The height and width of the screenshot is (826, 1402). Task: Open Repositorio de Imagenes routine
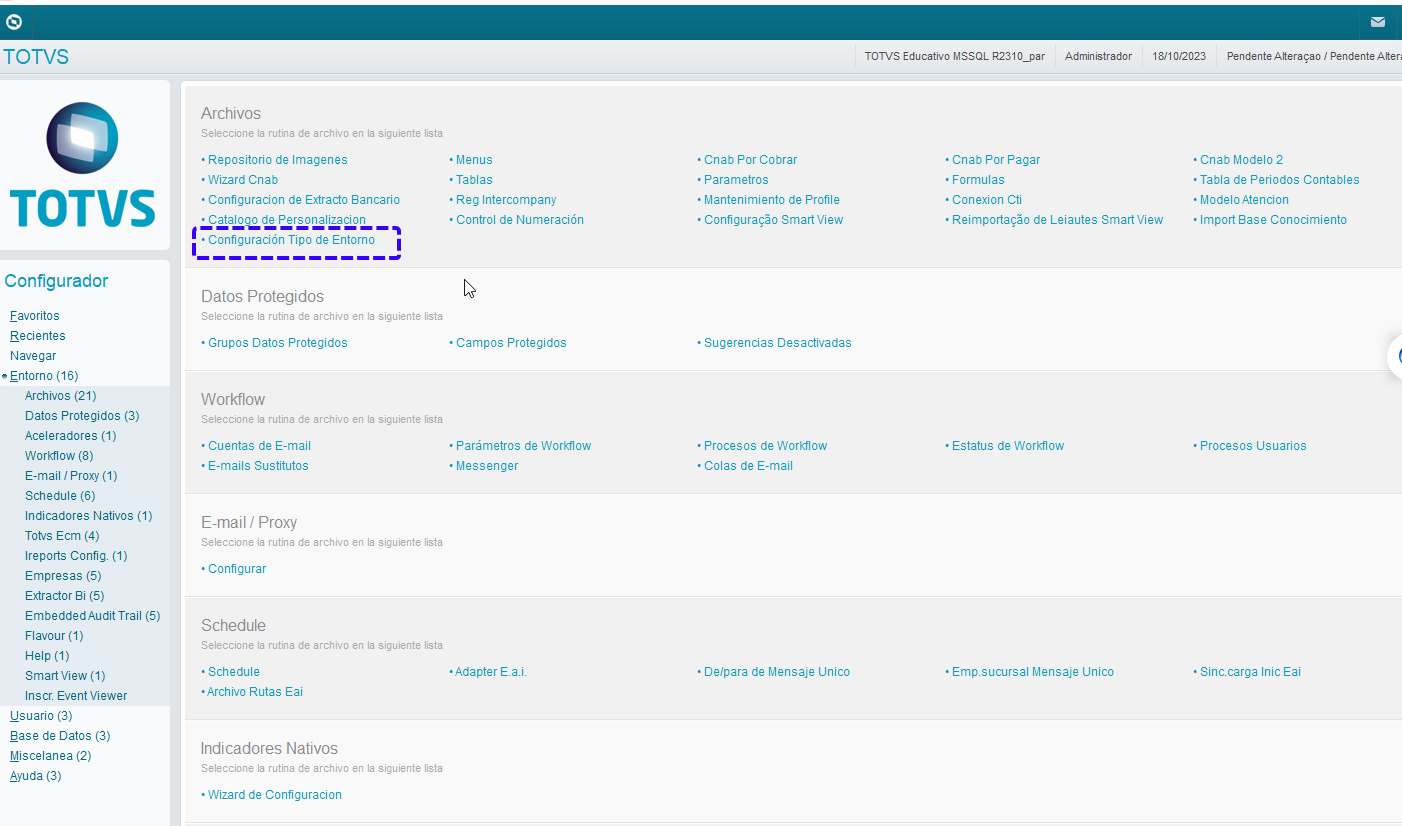tap(278, 160)
